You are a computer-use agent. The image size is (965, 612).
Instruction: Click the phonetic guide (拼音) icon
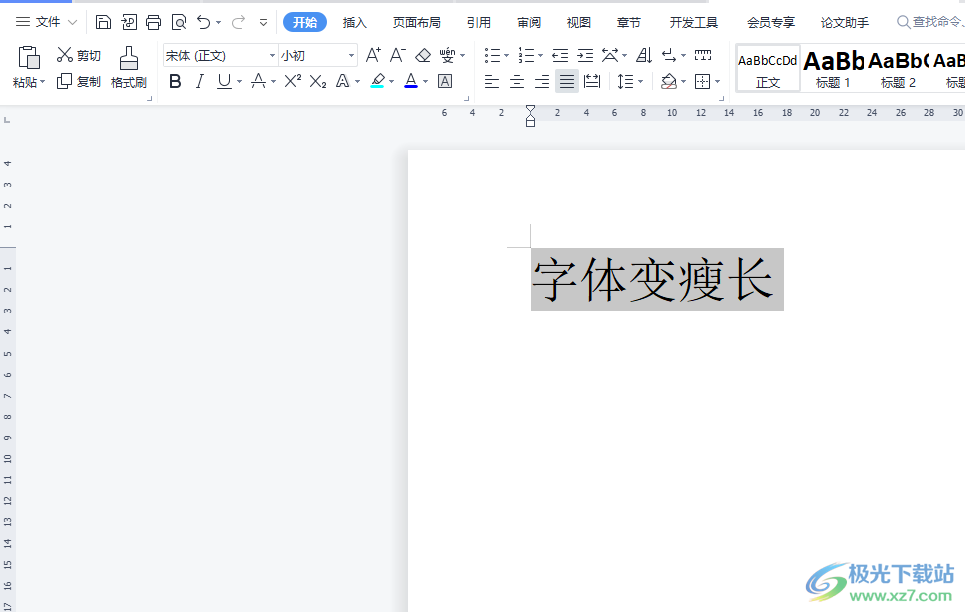coord(447,55)
